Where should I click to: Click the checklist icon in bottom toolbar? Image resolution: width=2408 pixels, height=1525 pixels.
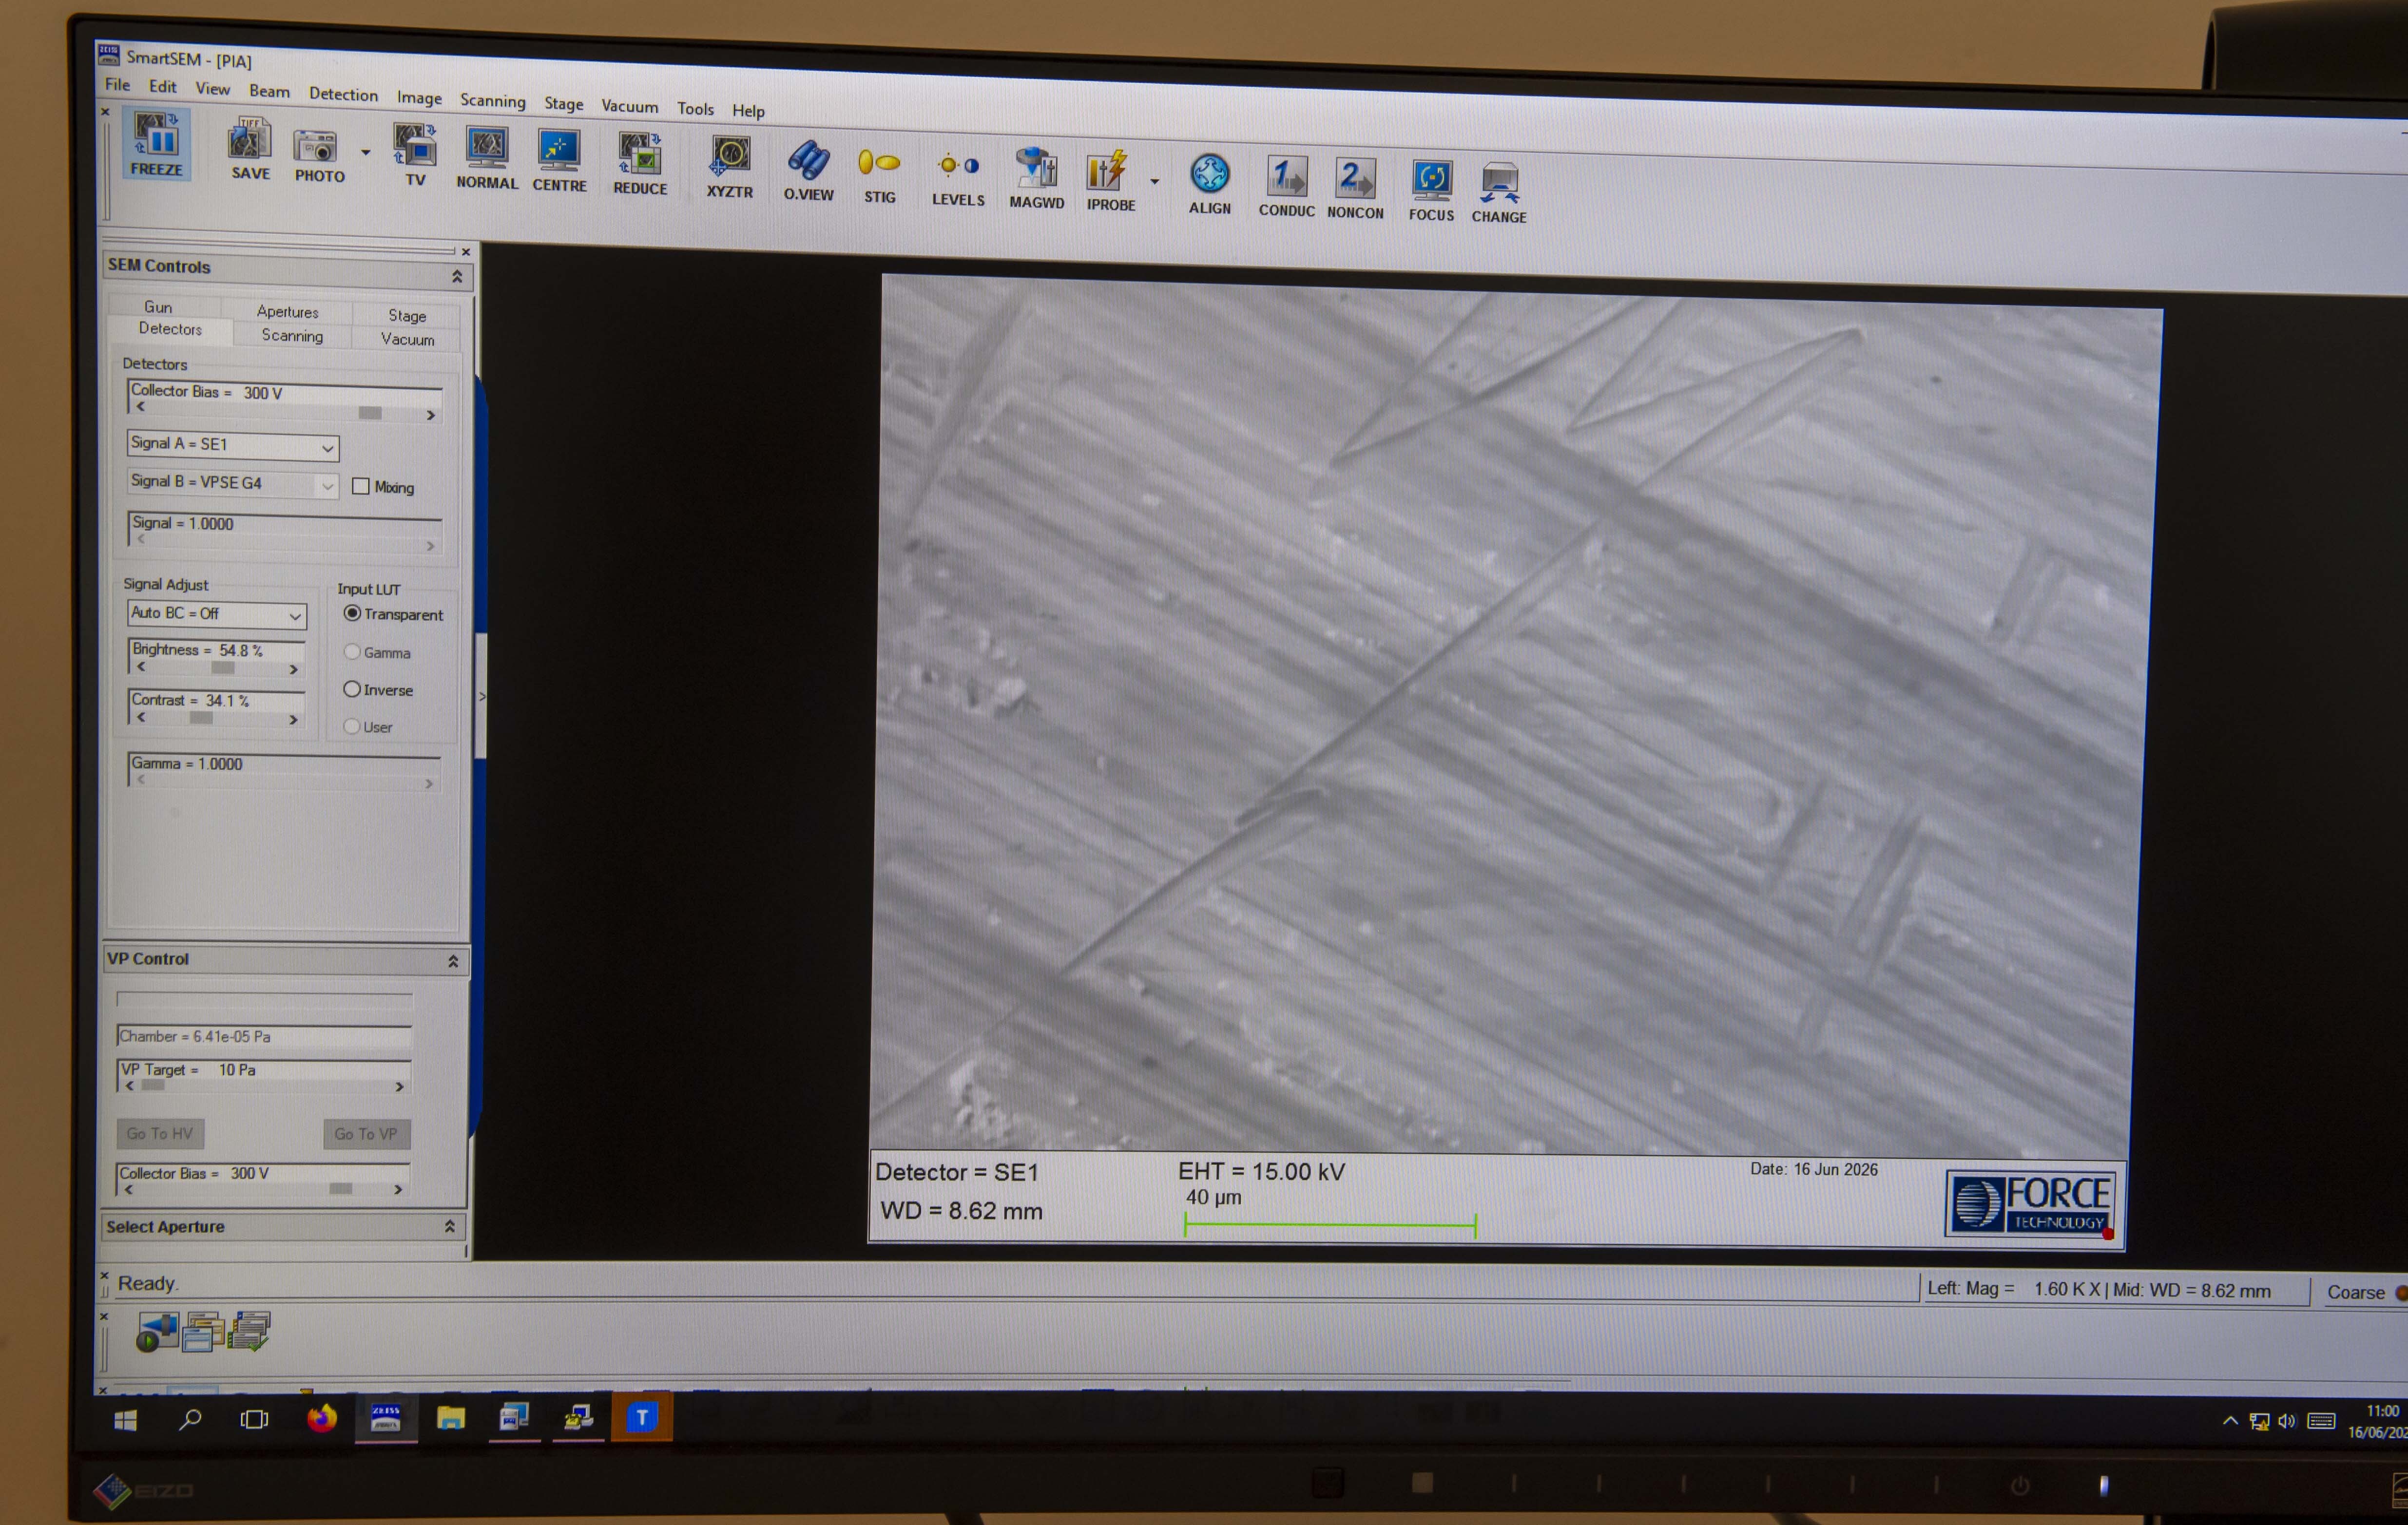(x=249, y=1332)
